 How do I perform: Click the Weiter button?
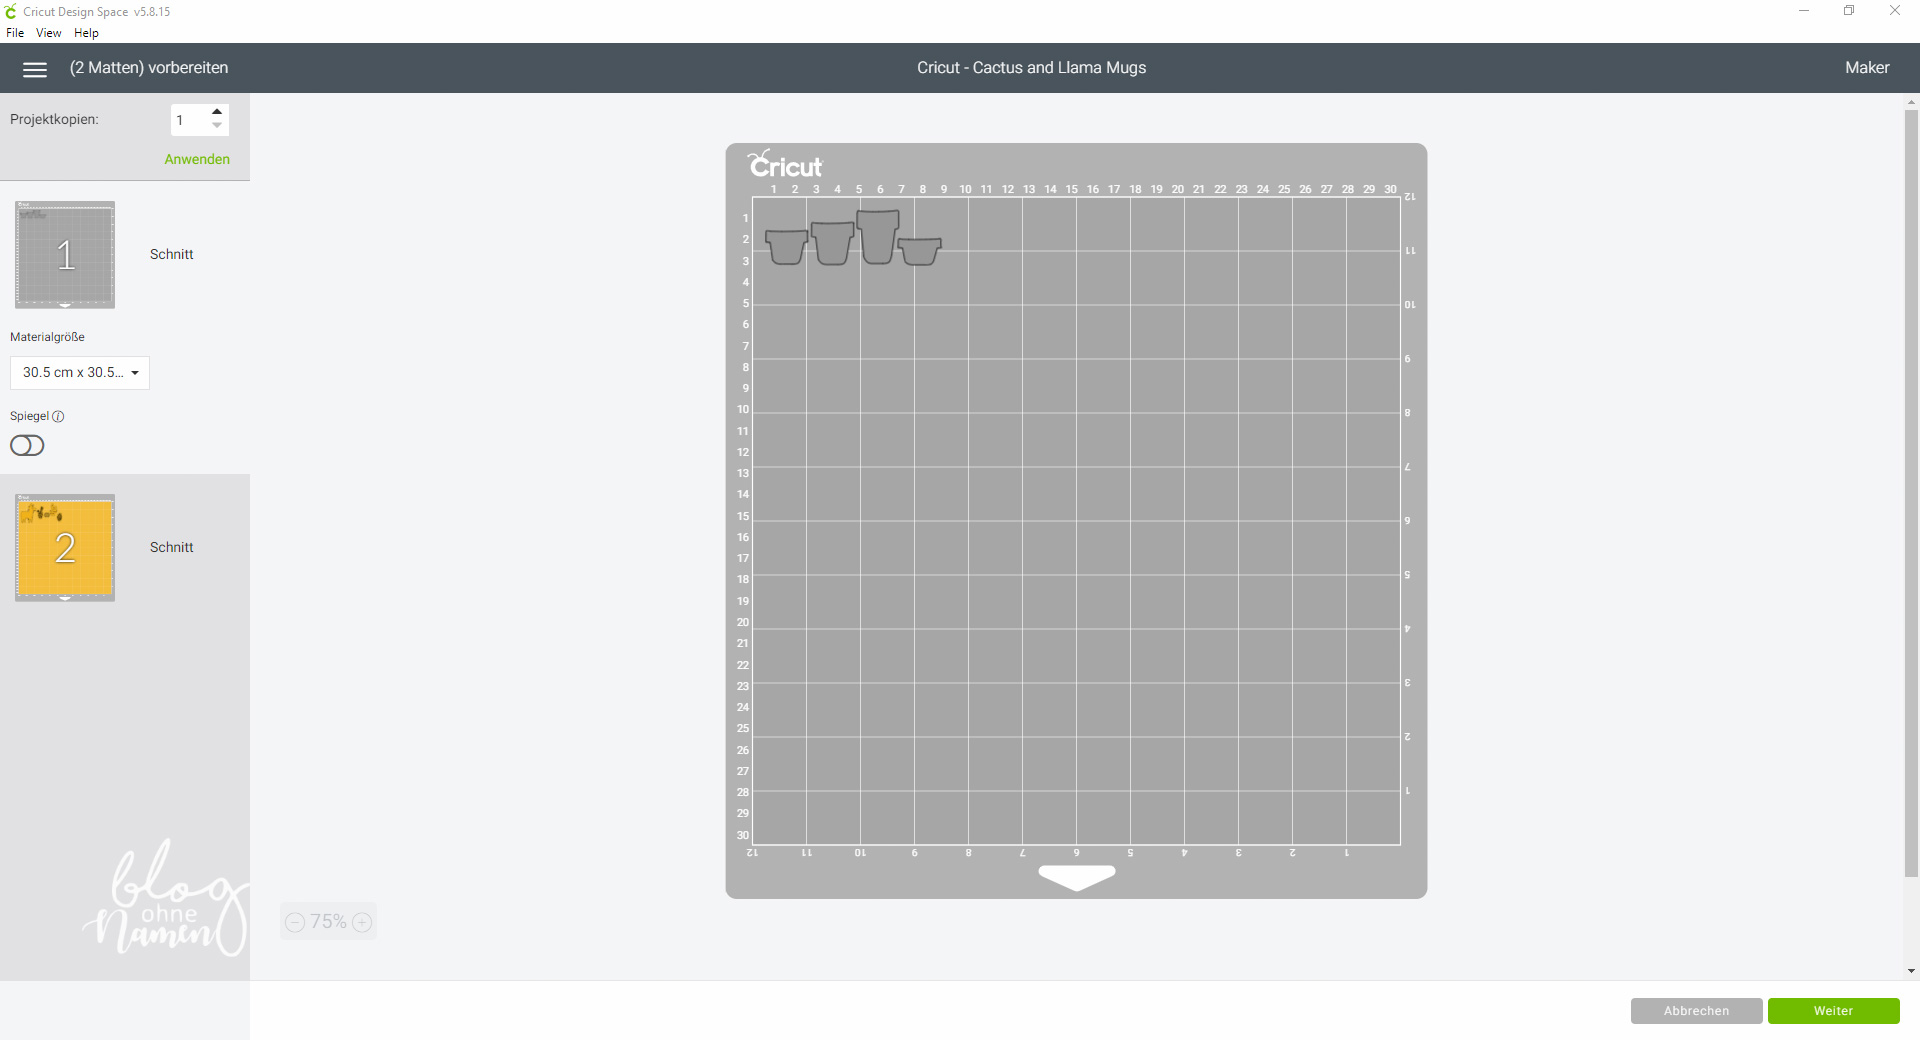pyautogui.click(x=1833, y=1011)
